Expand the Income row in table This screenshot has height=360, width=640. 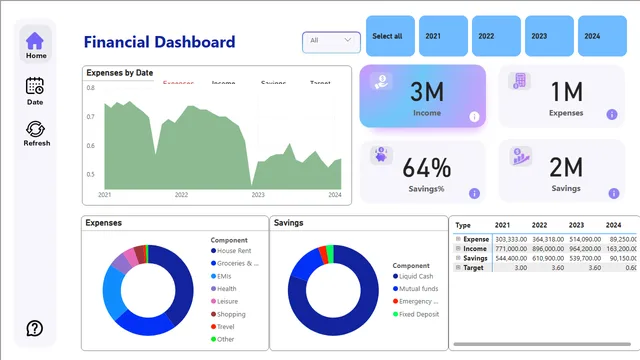[458, 248]
